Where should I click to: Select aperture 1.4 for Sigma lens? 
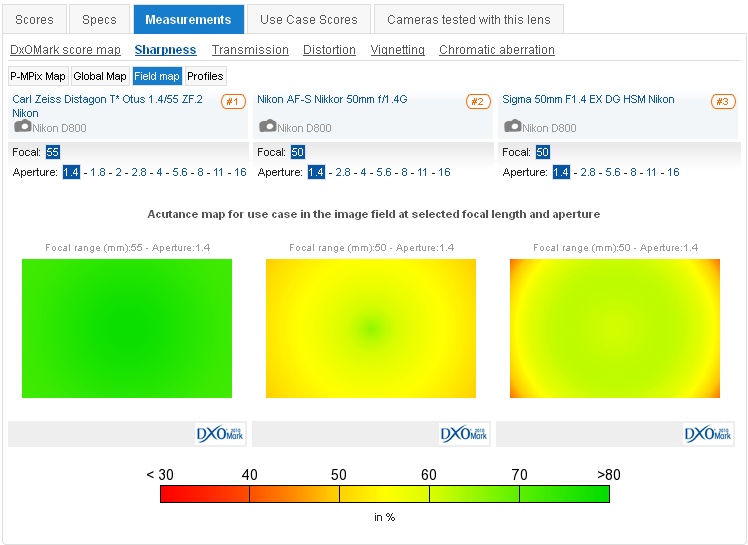pos(561,172)
